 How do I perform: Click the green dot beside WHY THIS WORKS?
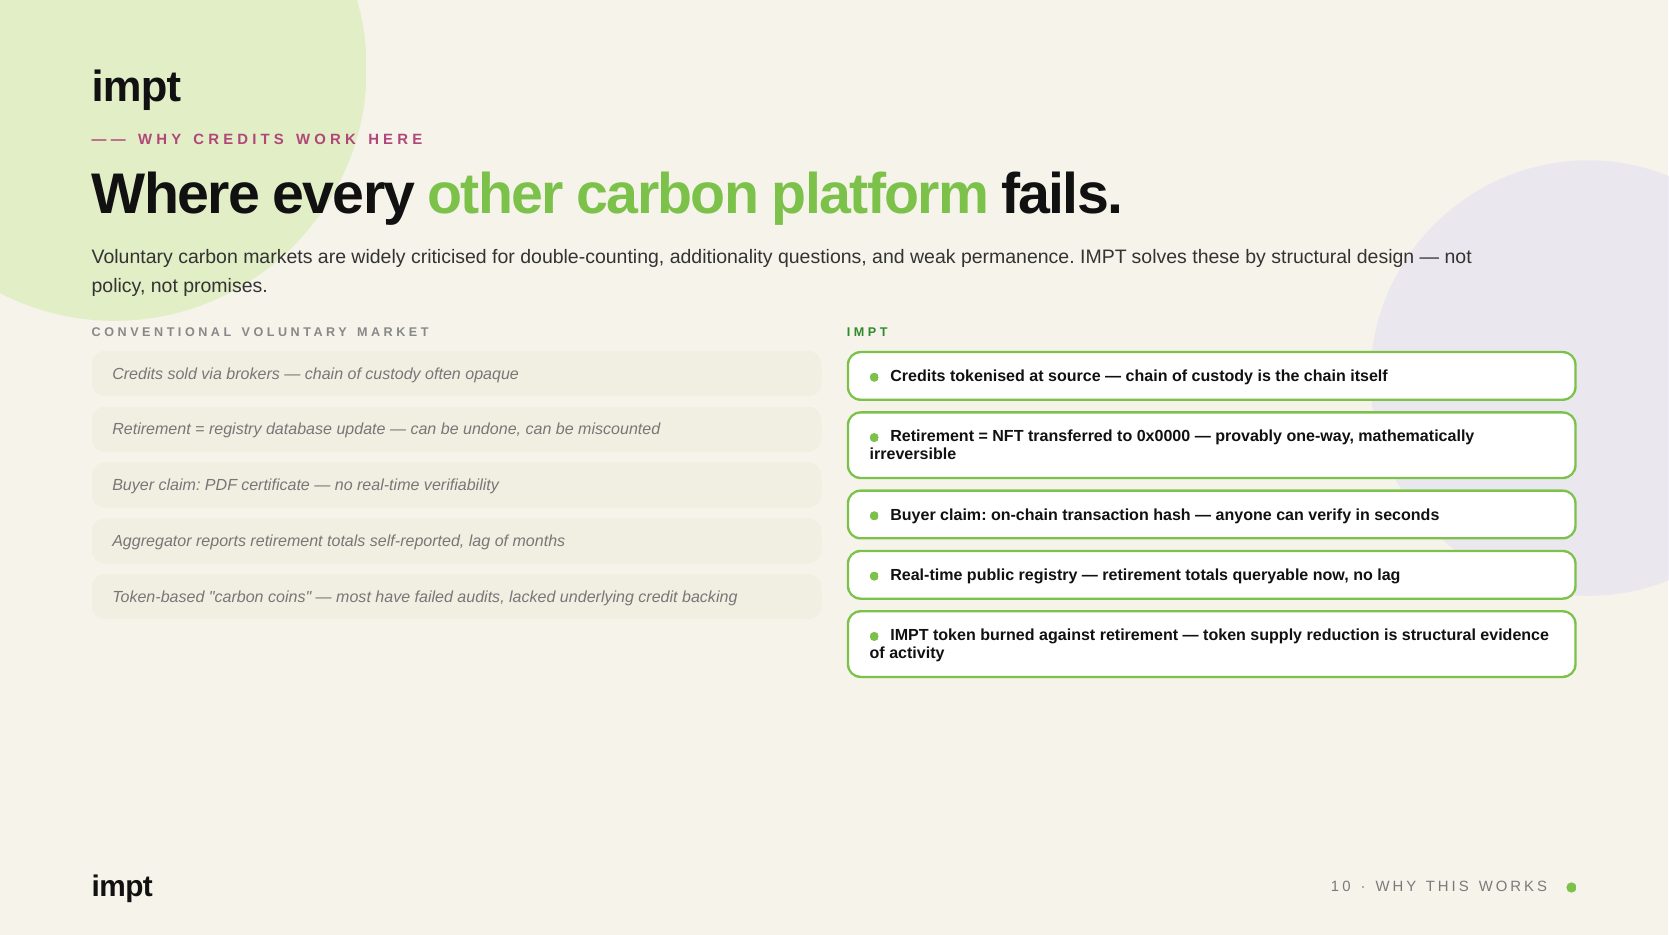(x=1571, y=887)
